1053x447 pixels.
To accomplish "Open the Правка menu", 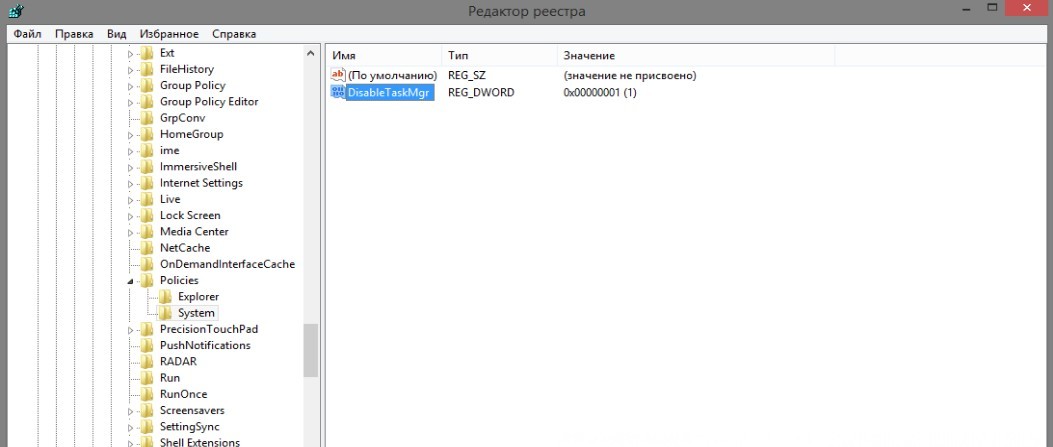I will (74, 34).
